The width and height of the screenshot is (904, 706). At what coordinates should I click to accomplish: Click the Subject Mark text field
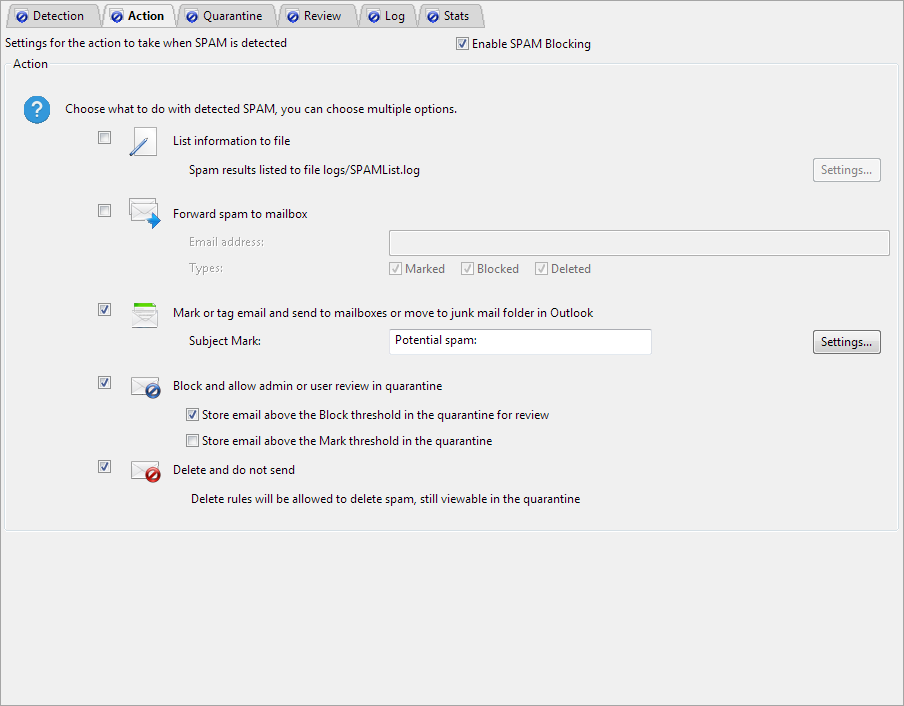point(519,342)
